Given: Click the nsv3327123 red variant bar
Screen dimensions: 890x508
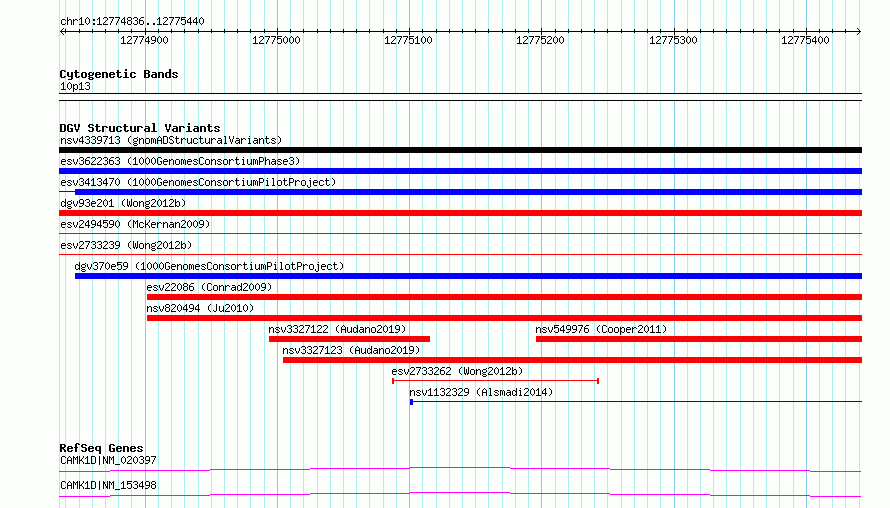Looking at the screenshot, I should coord(572,360).
